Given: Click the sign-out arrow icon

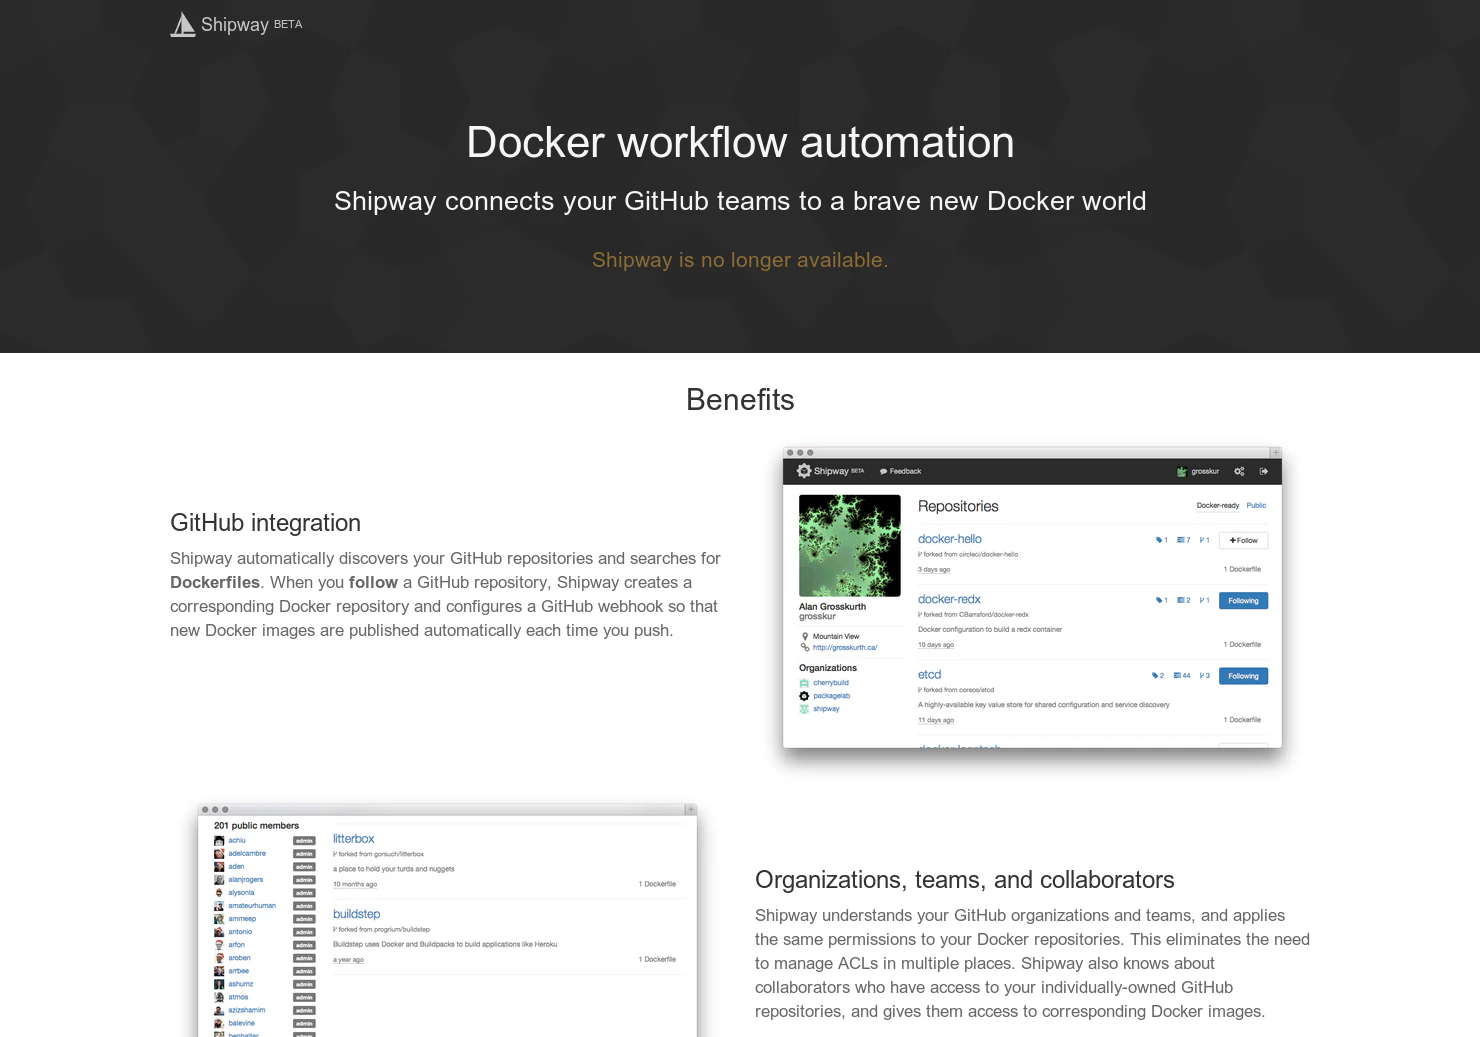Looking at the screenshot, I should click(1264, 471).
